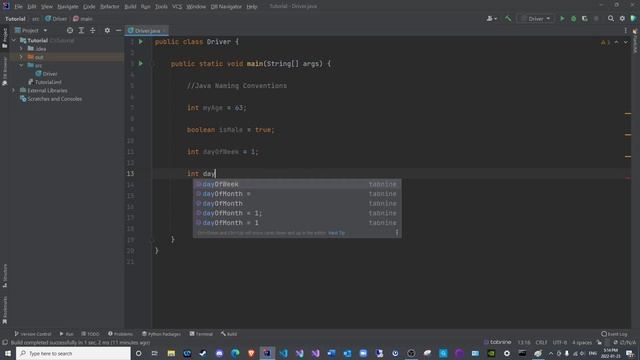This screenshot has width=640, height=360.
Task: Open Steam from the taskbar
Action: point(203,353)
